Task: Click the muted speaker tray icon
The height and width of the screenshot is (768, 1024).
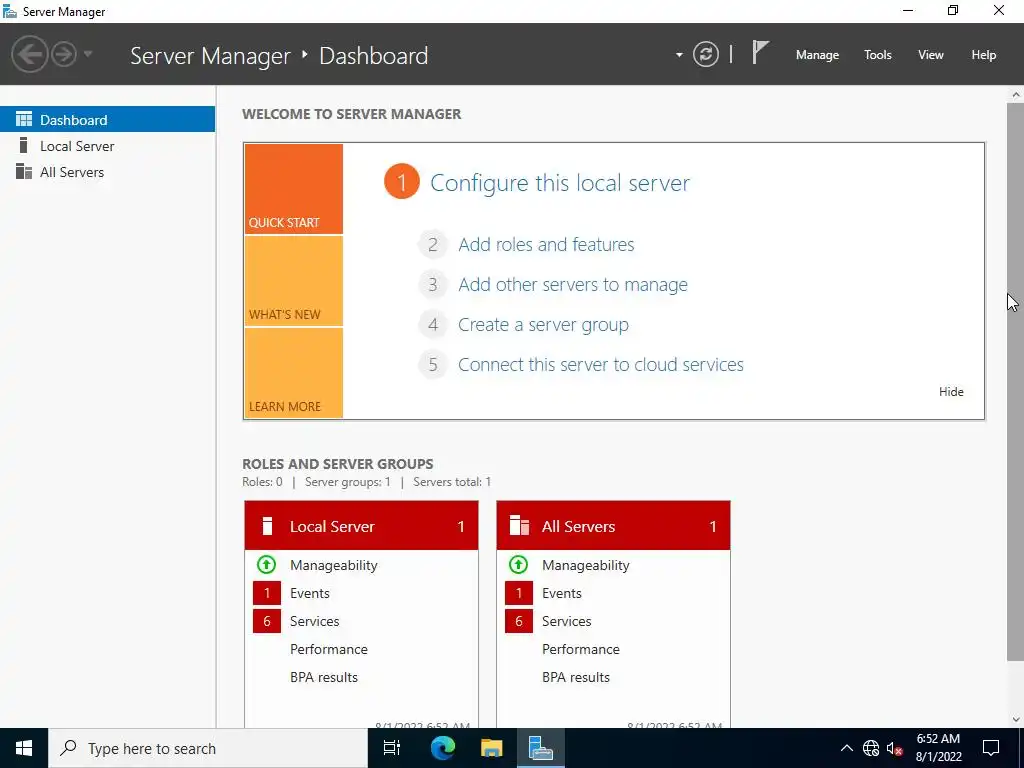Action: click(x=894, y=748)
